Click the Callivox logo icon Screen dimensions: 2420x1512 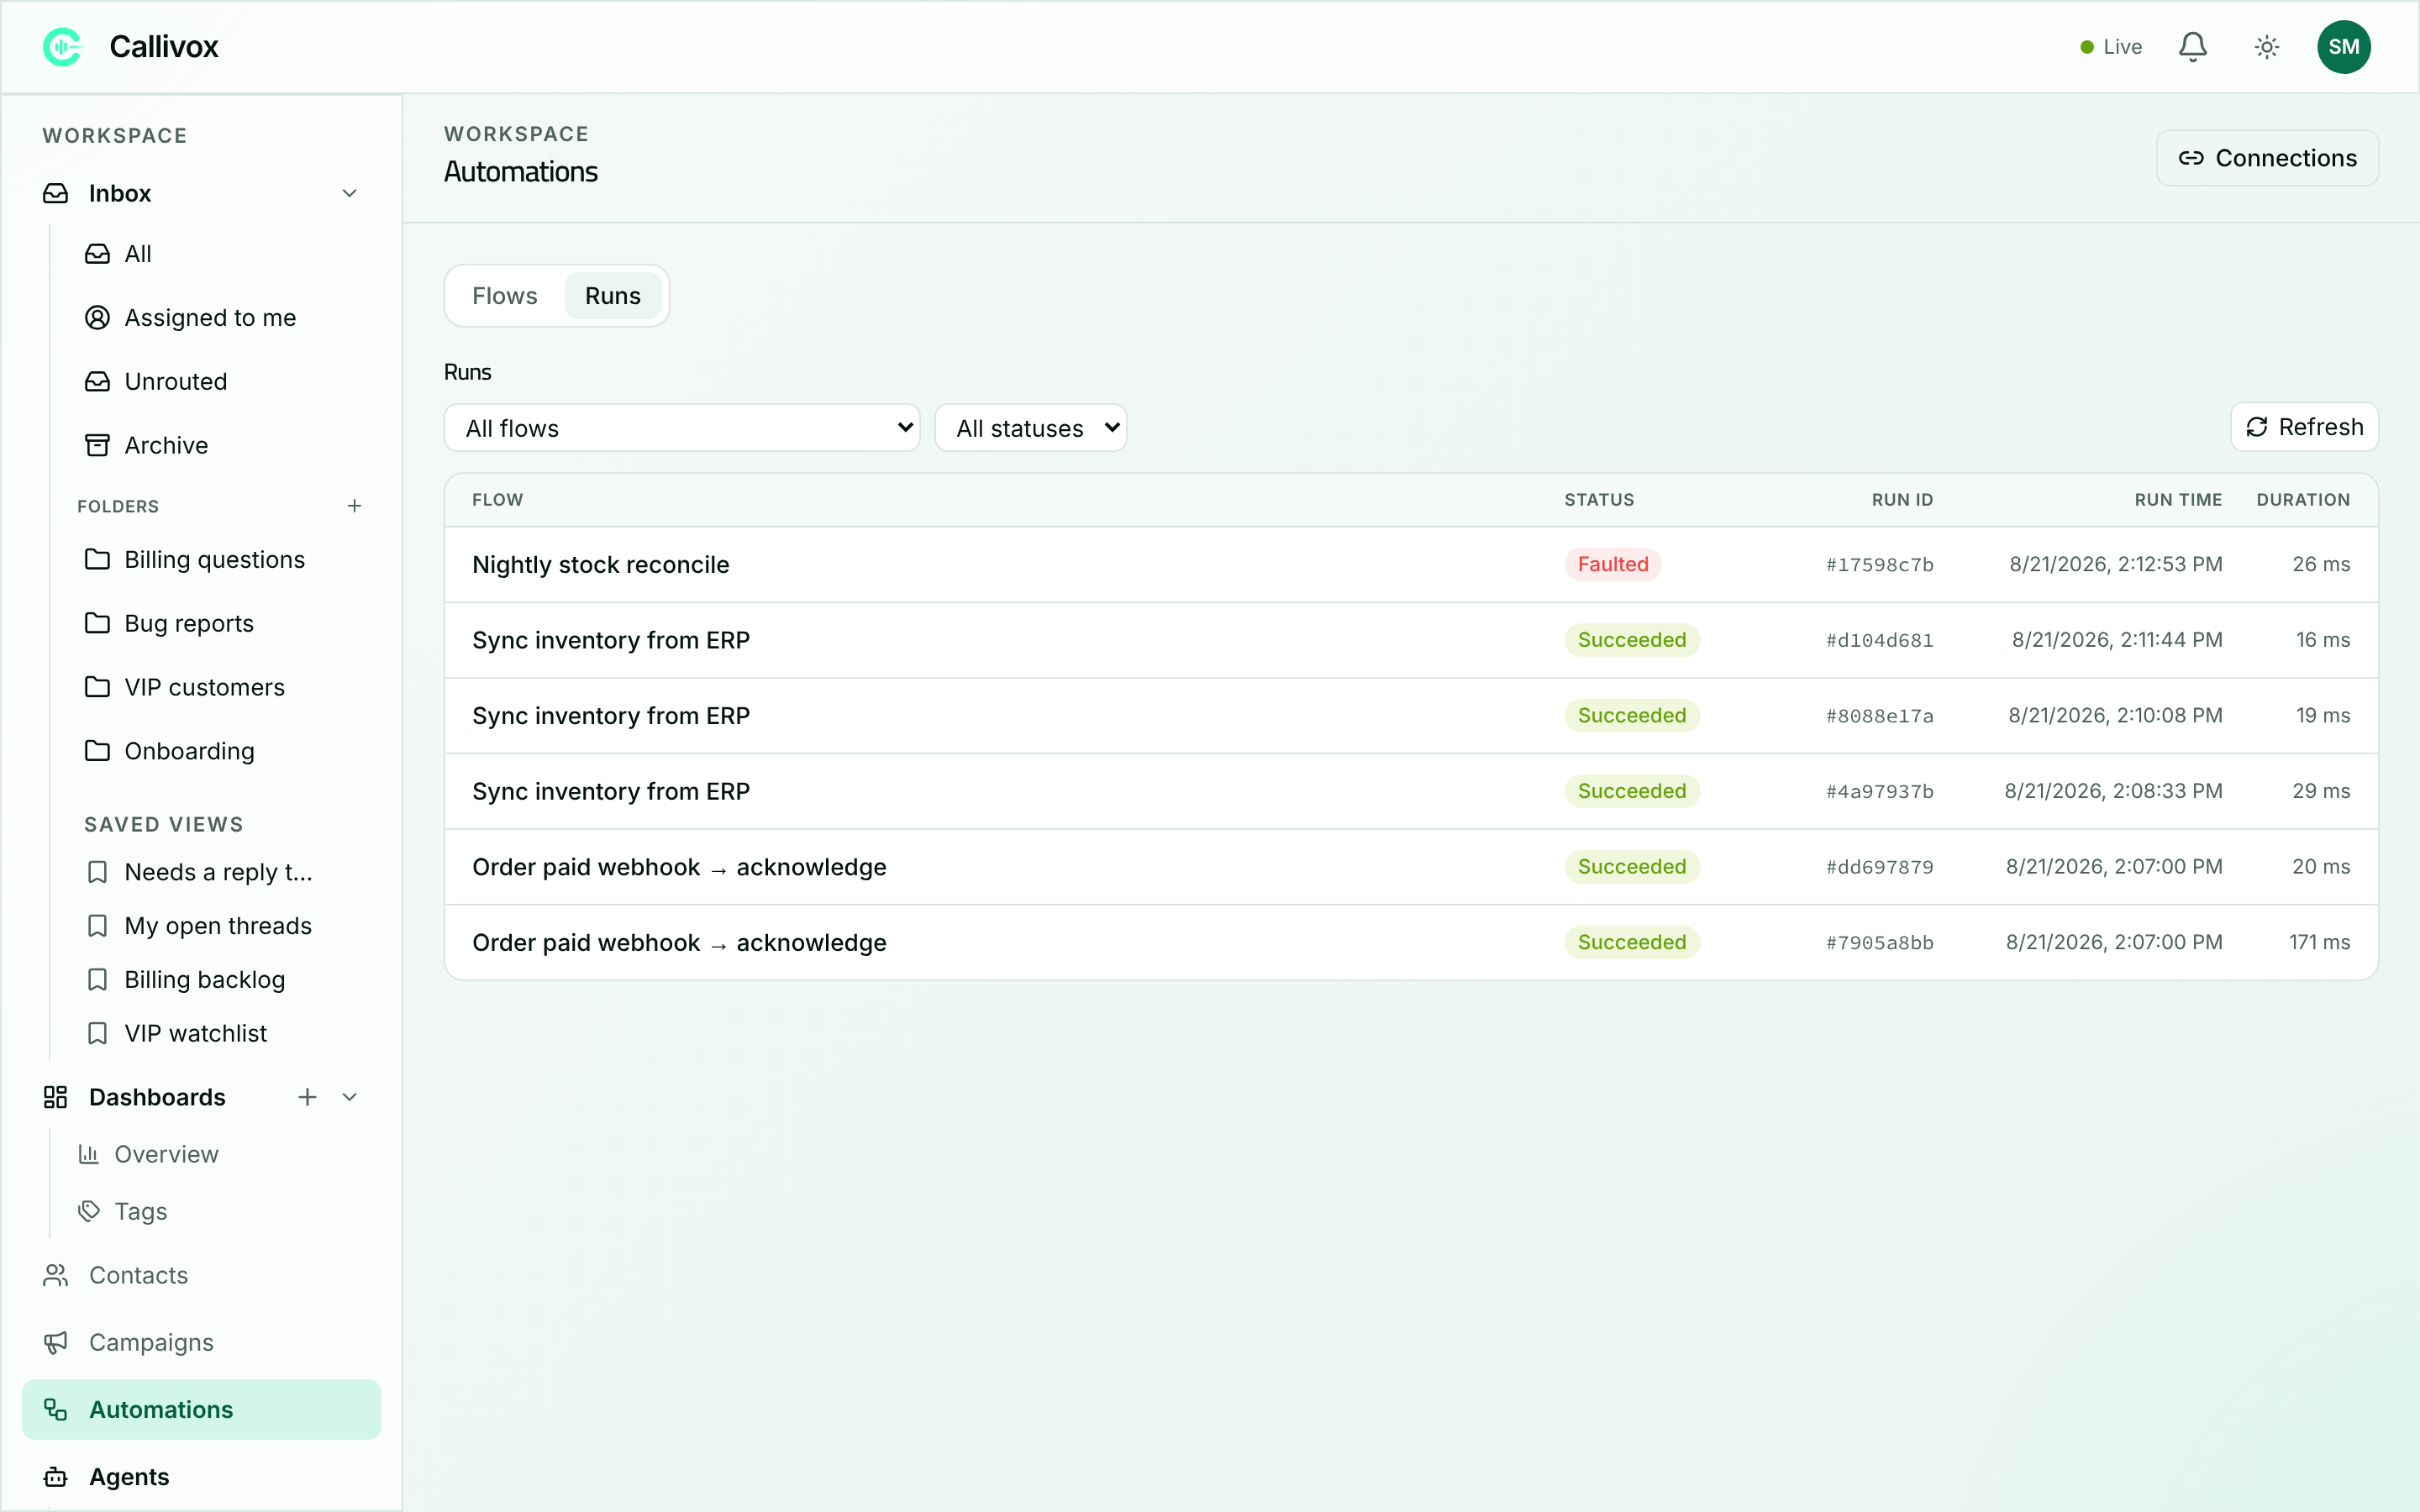point(62,47)
